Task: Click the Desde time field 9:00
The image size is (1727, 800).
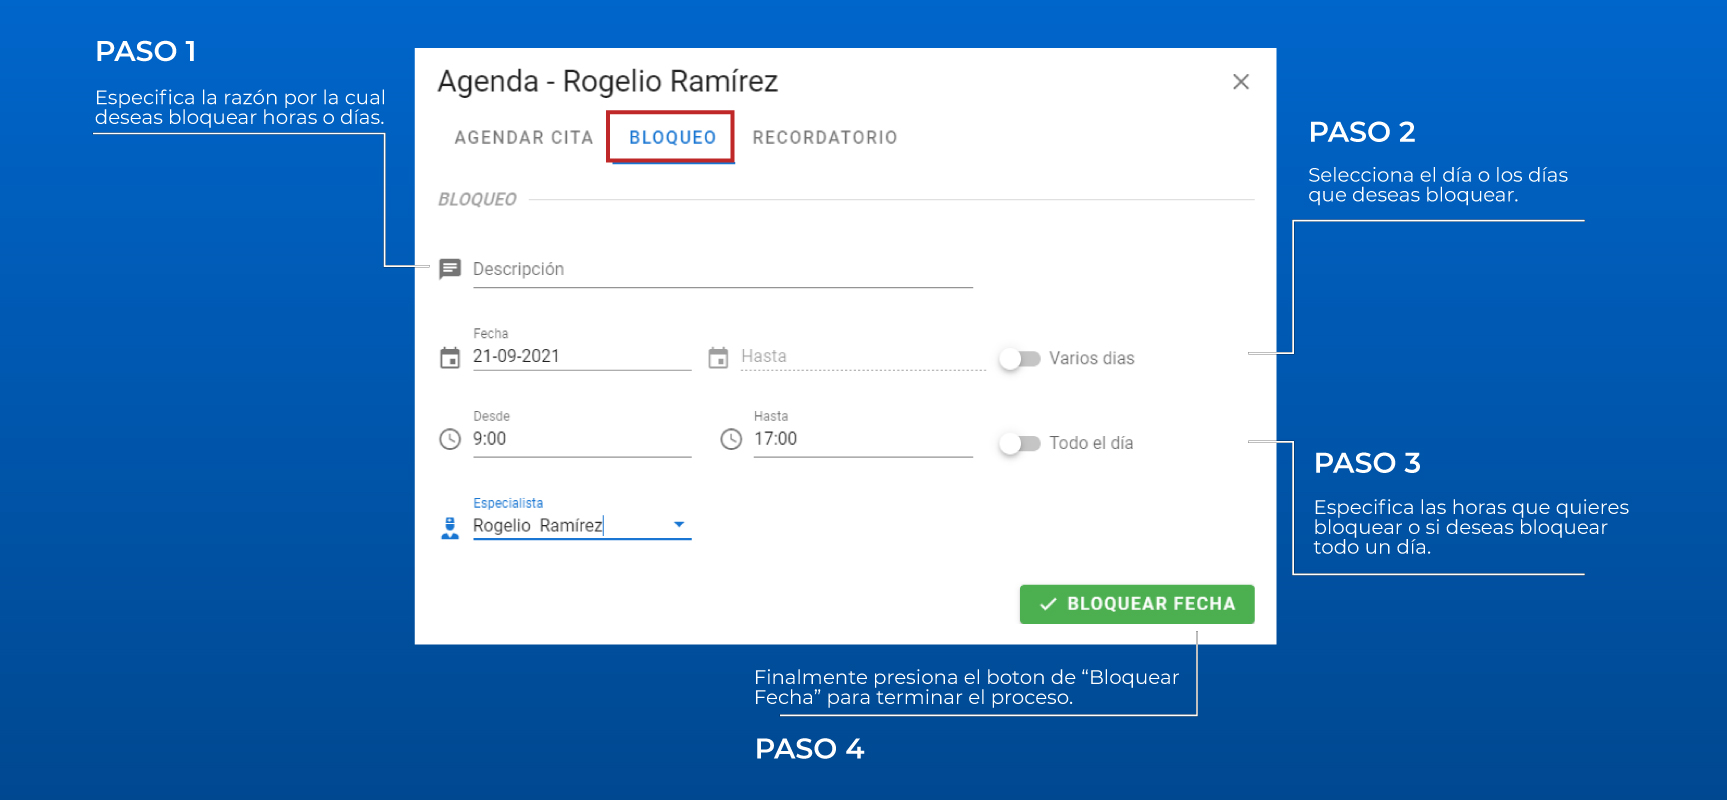Action: click(580, 439)
